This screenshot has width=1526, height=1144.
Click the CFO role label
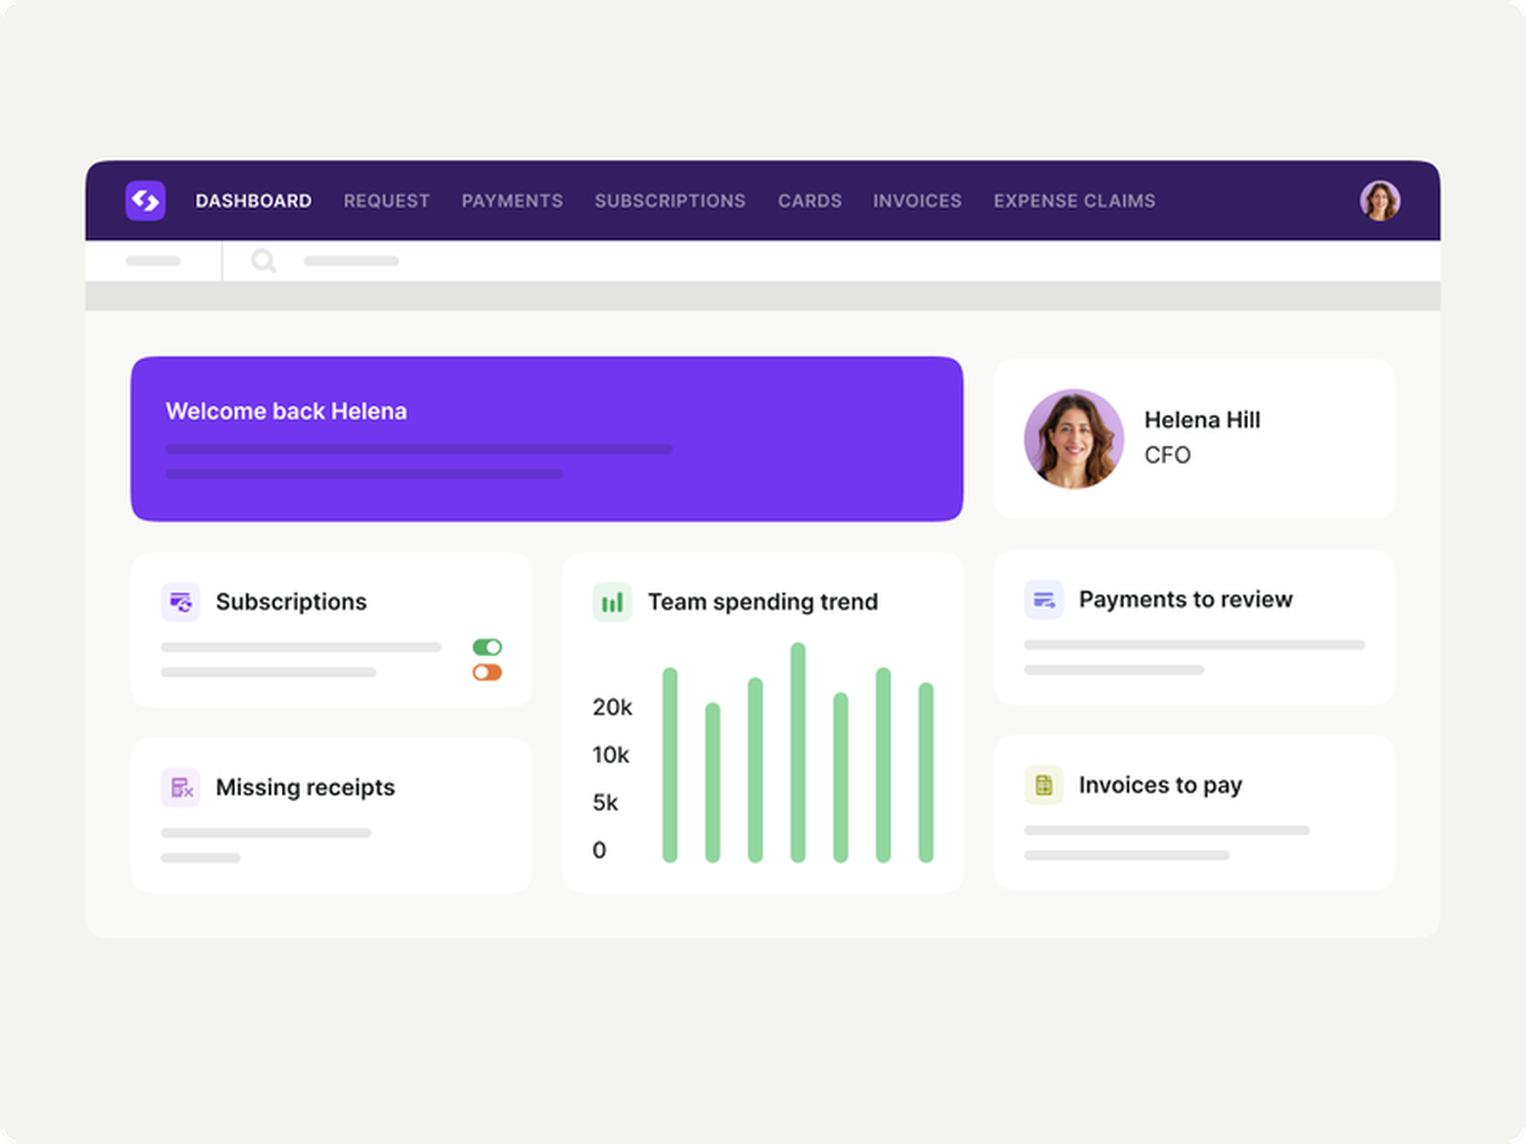(1167, 455)
